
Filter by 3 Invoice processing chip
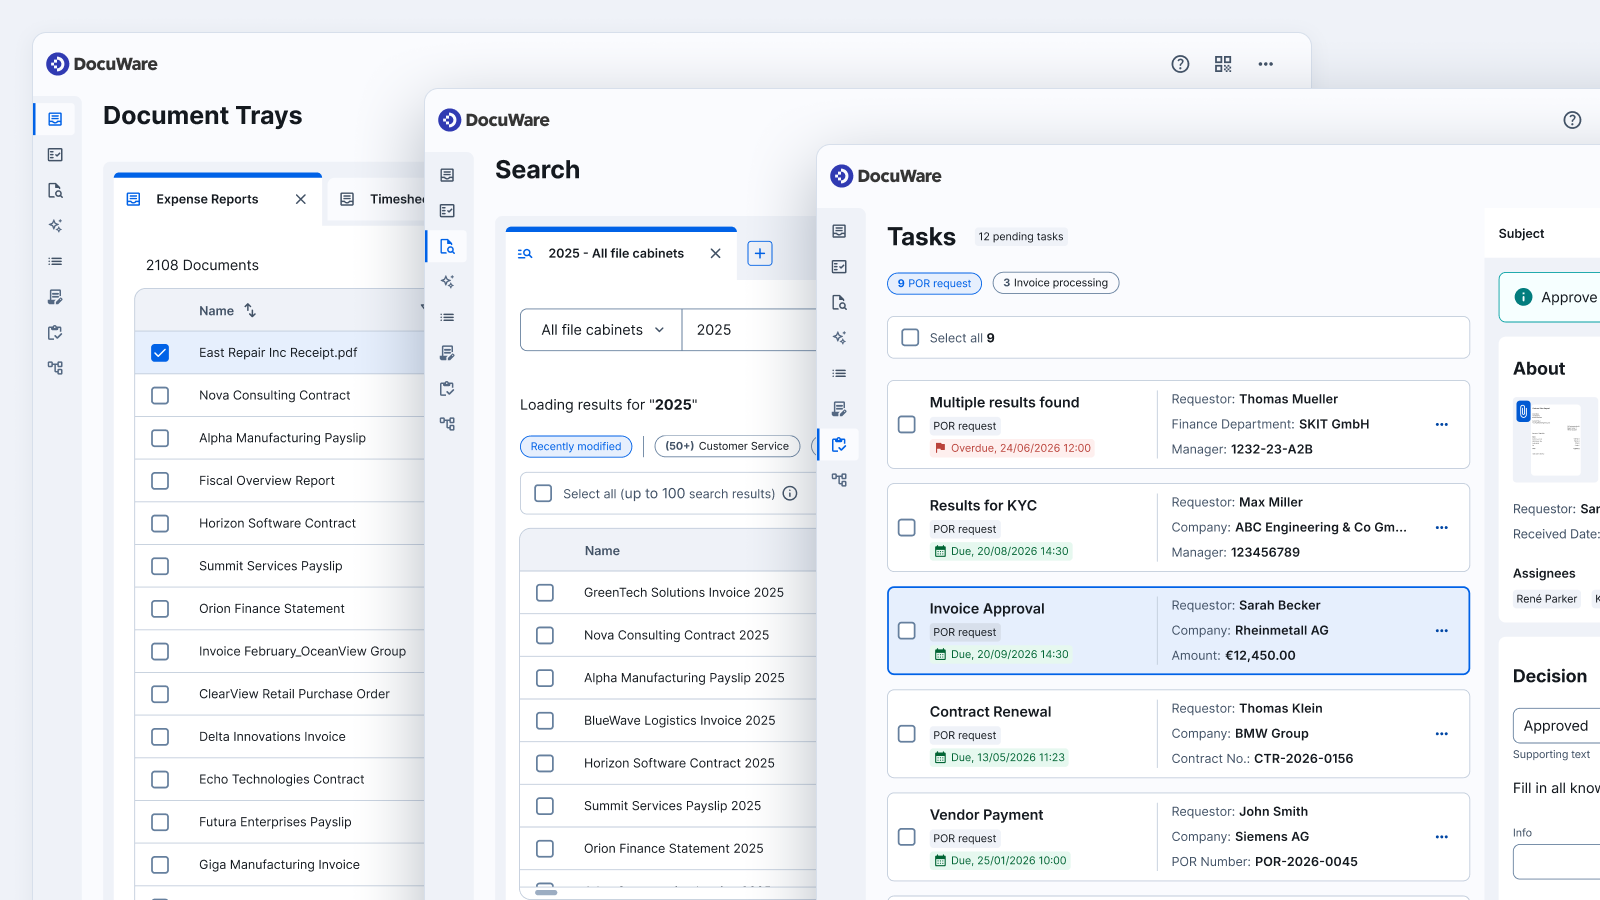point(1056,283)
